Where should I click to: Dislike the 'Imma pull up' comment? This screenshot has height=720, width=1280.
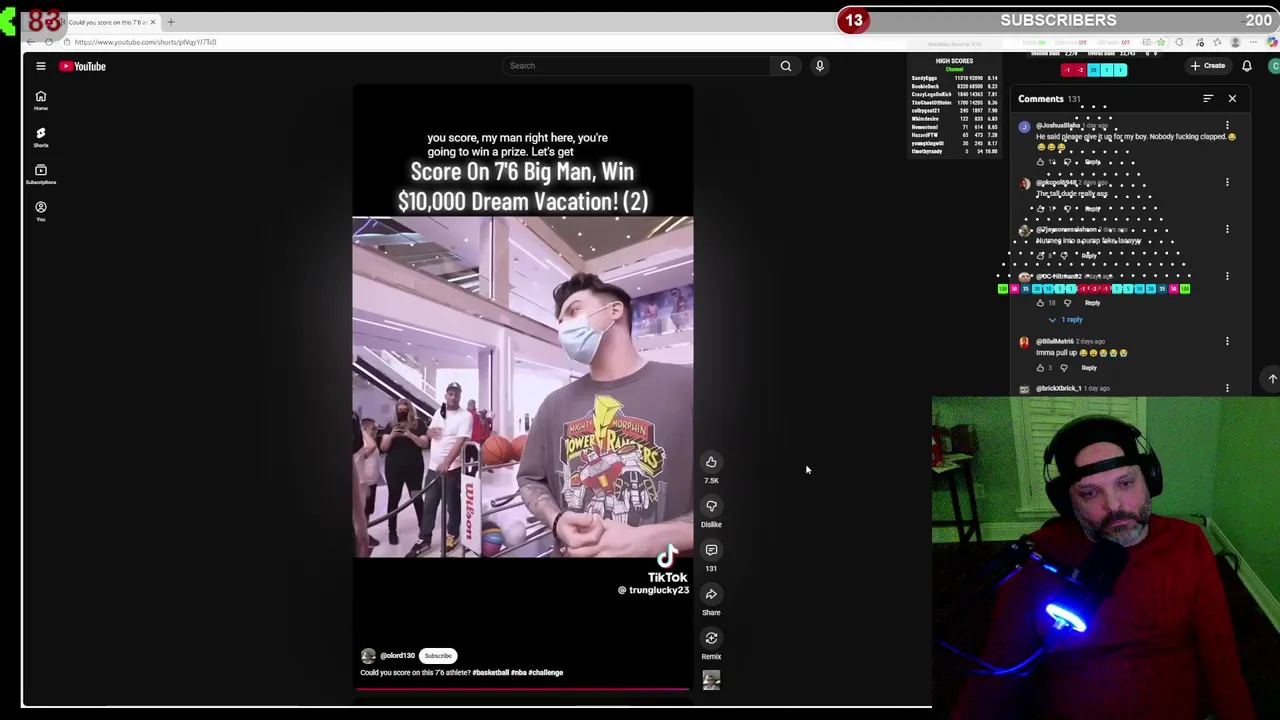point(1064,368)
